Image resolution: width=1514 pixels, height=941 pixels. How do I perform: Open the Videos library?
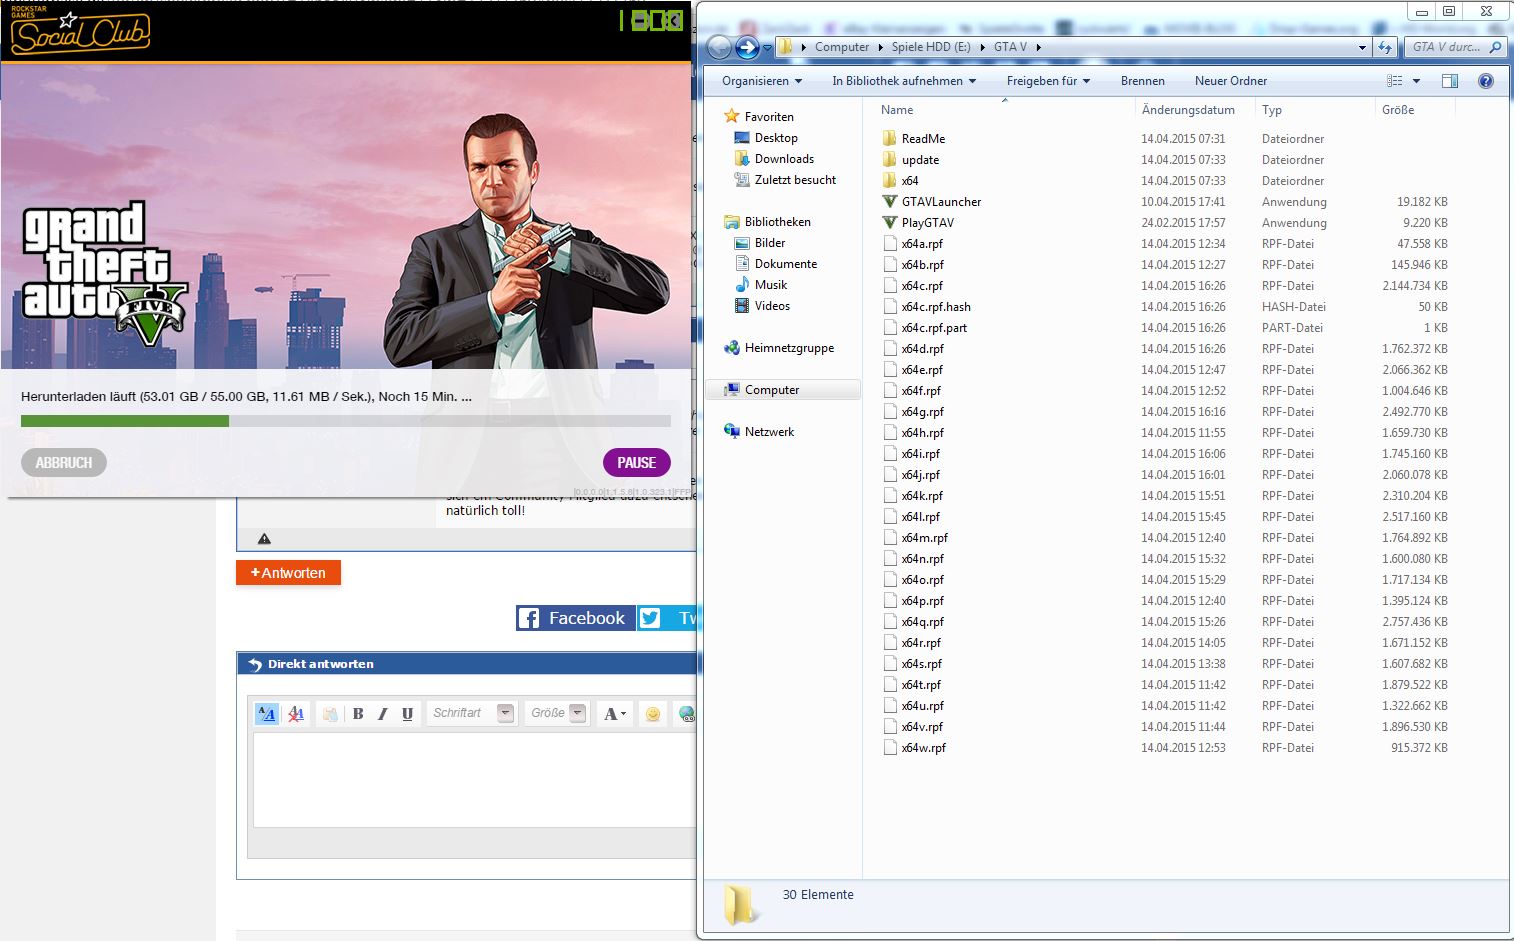(x=772, y=306)
